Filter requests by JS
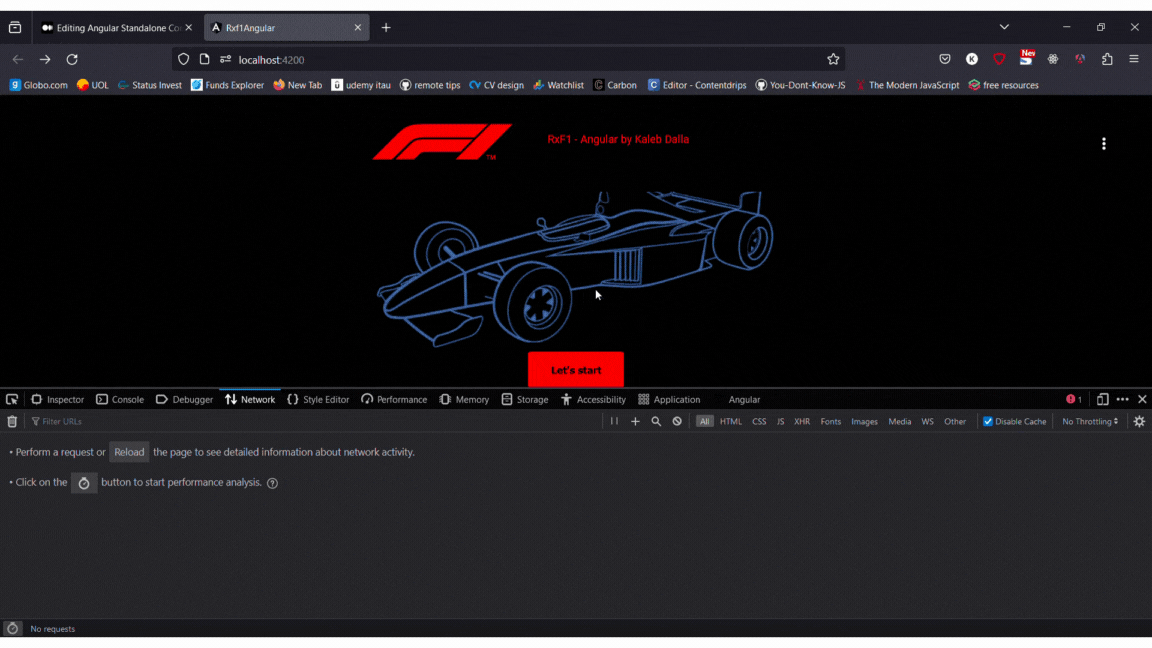The height and width of the screenshot is (648, 1152). (x=780, y=422)
